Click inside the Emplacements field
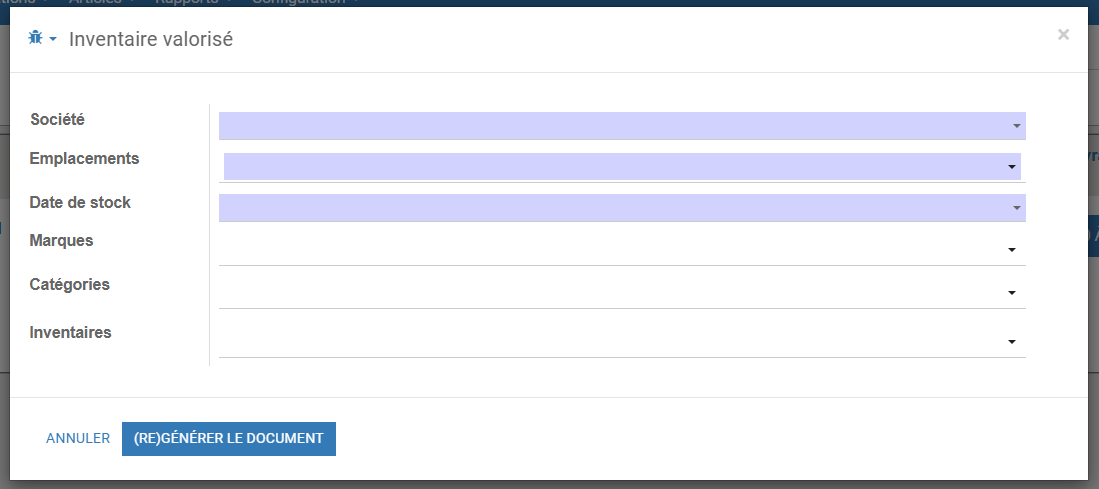This screenshot has height=489, width=1099. coord(622,167)
